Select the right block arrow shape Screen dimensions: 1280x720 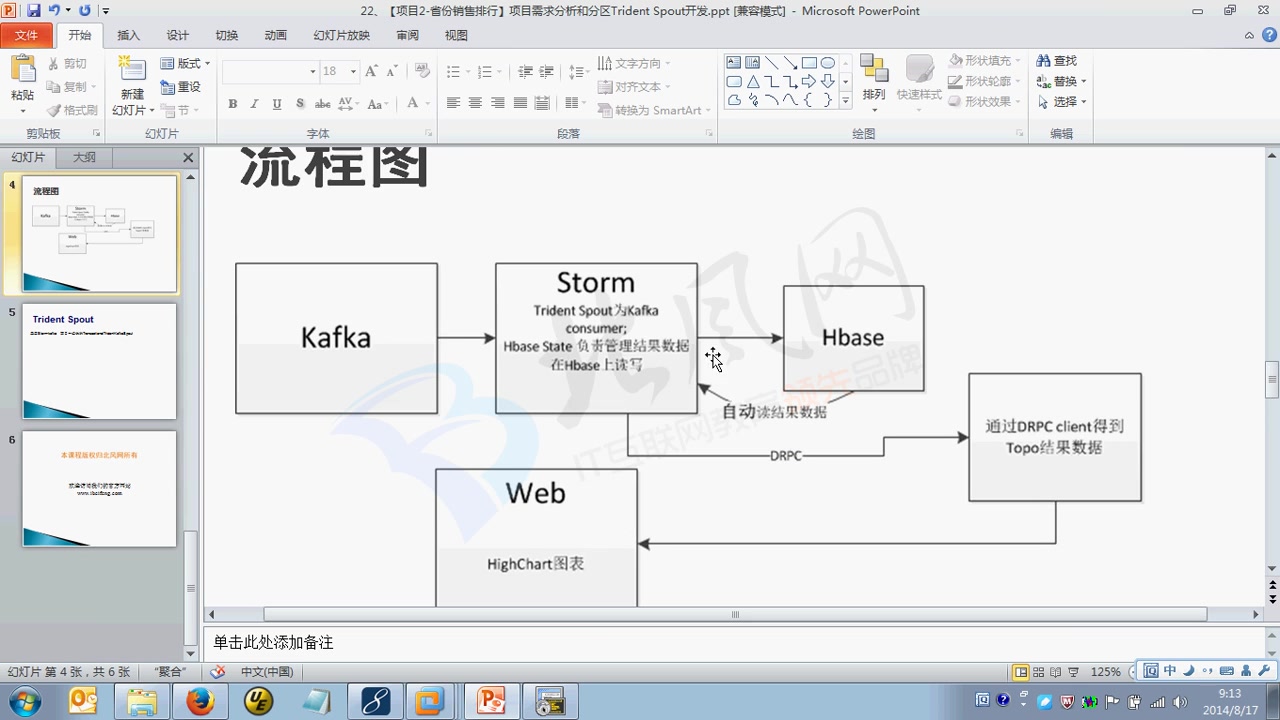(809, 82)
